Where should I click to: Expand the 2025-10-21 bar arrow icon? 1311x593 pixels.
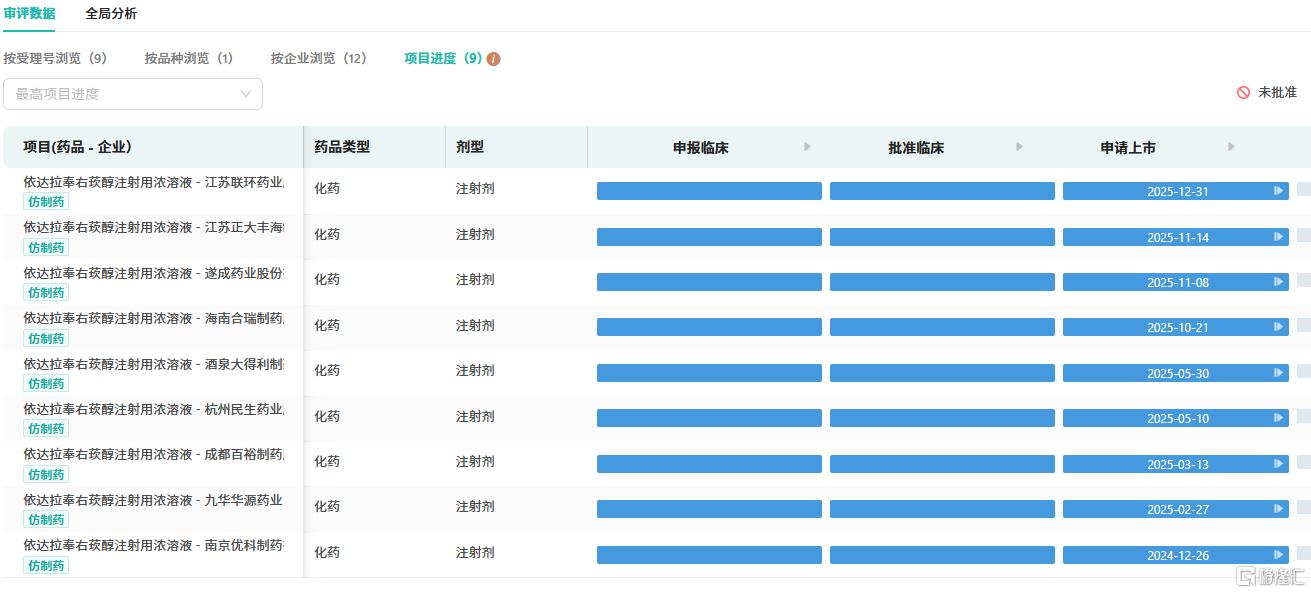click(x=1278, y=327)
